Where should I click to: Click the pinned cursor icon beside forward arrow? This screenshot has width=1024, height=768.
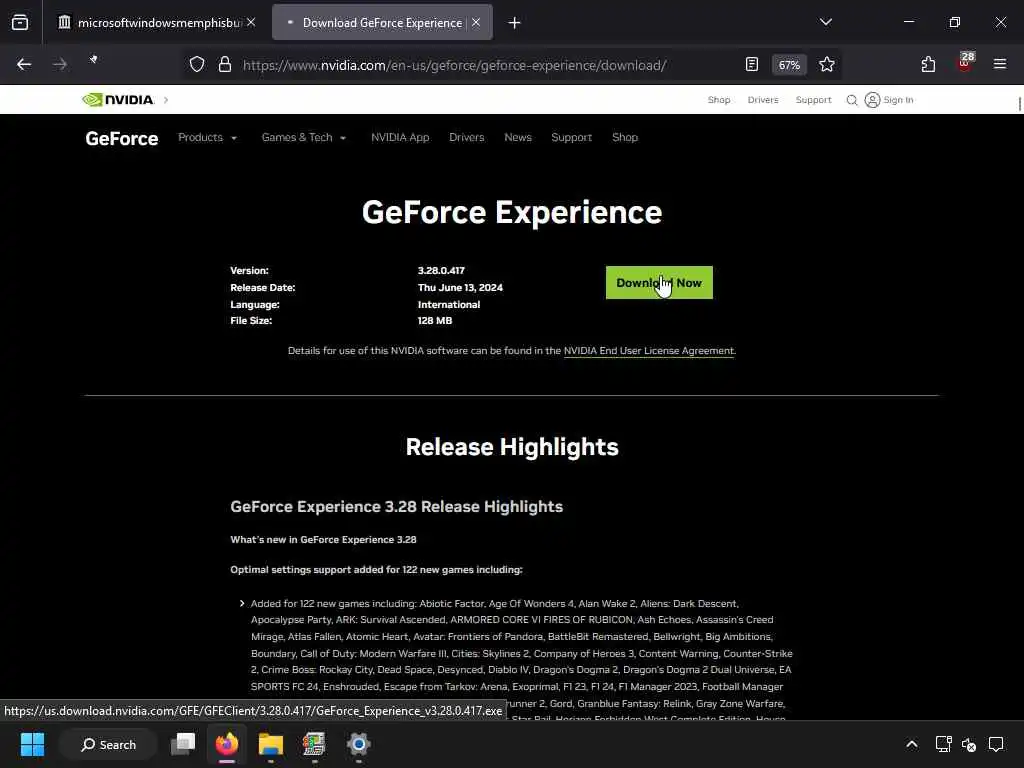pyautogui.click(x=93, y=60)
